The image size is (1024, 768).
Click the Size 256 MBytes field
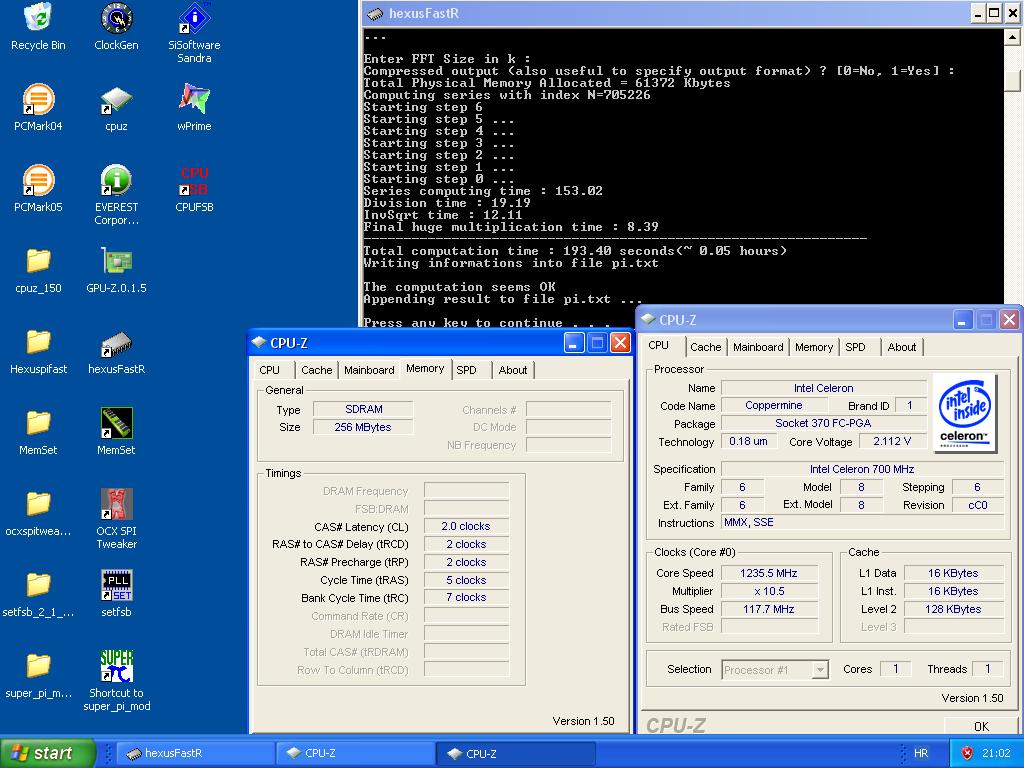363,427
